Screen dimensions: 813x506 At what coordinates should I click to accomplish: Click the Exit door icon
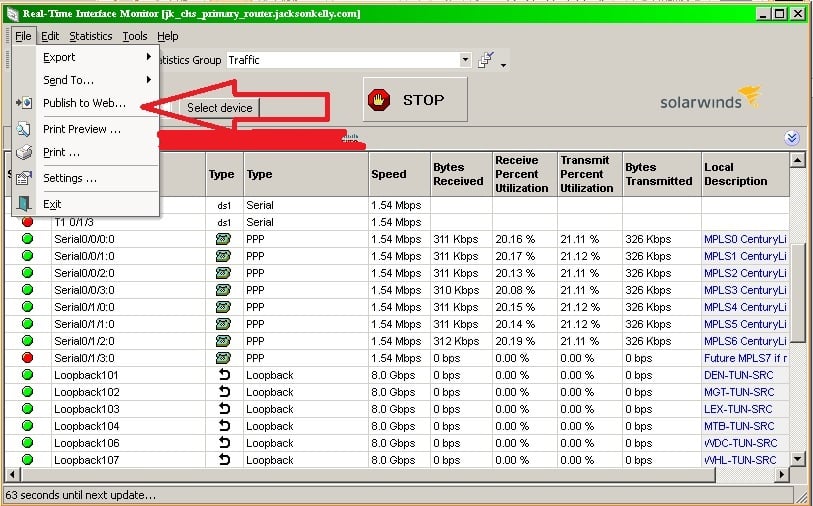click(24, 204)
